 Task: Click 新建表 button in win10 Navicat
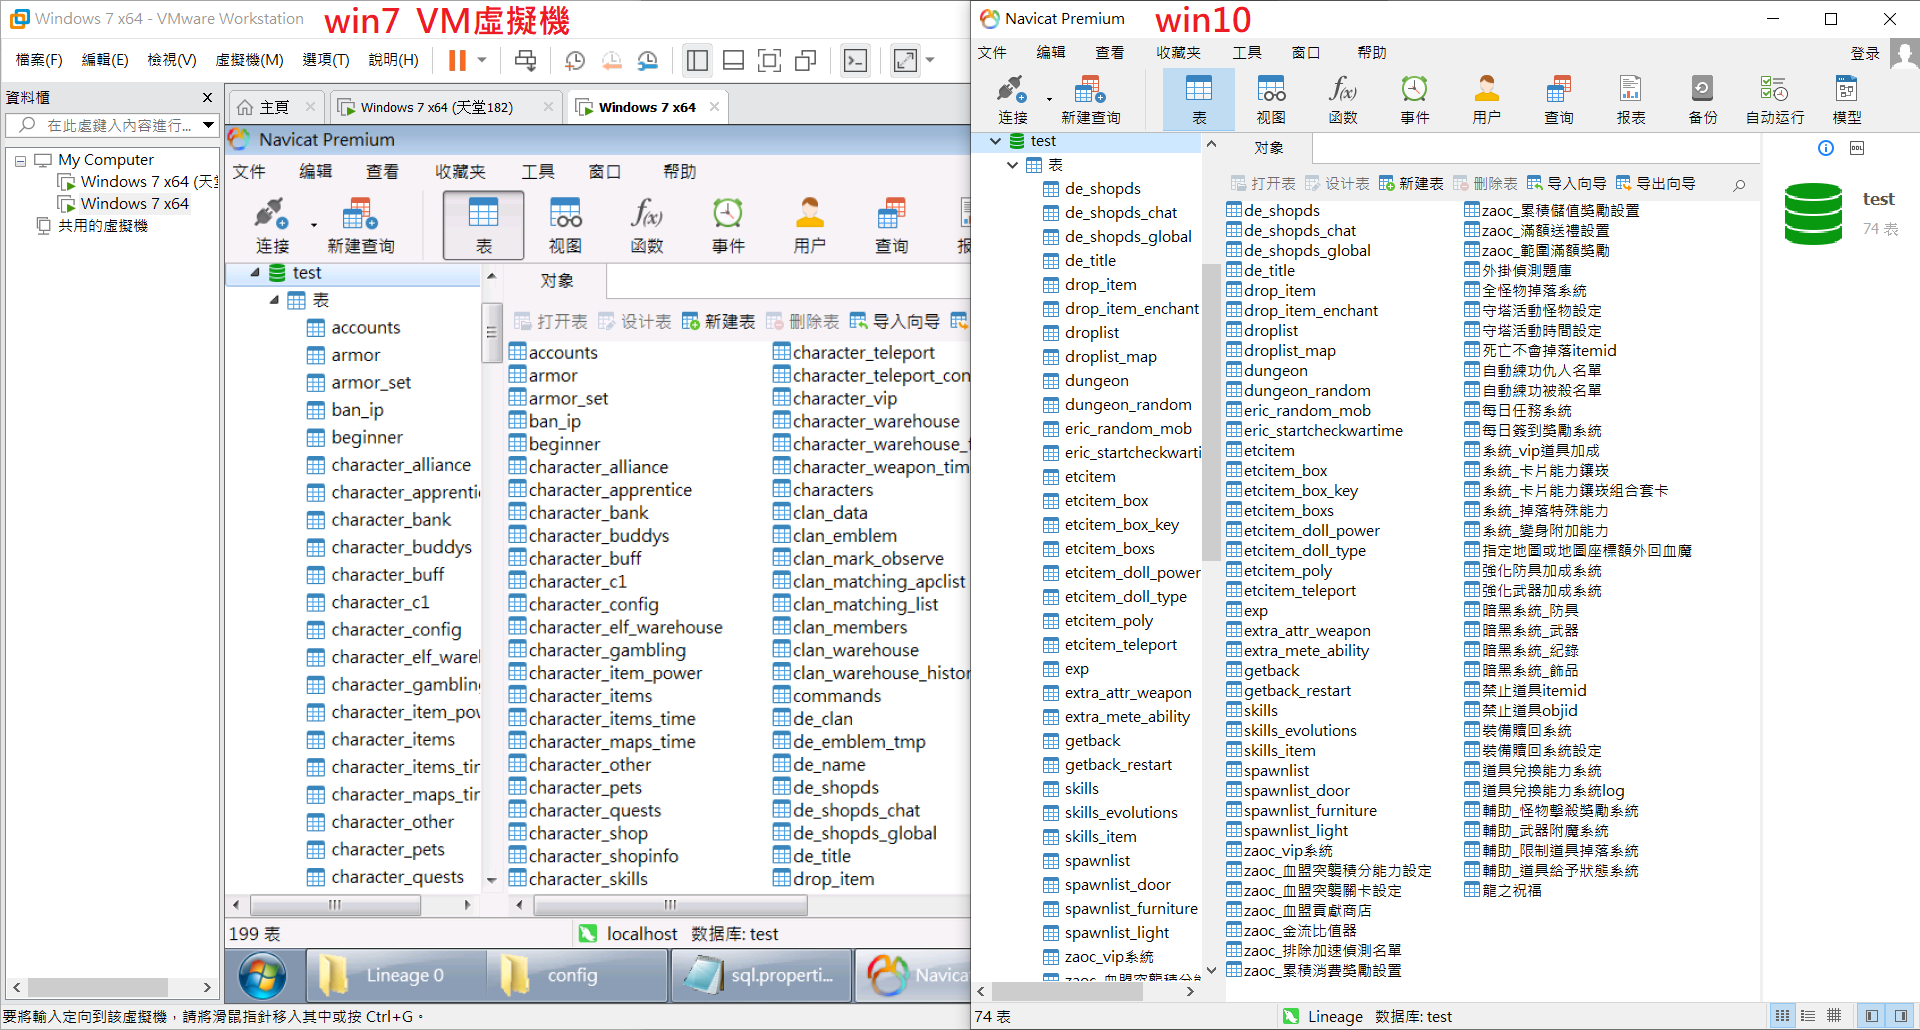click(1411, 184)
